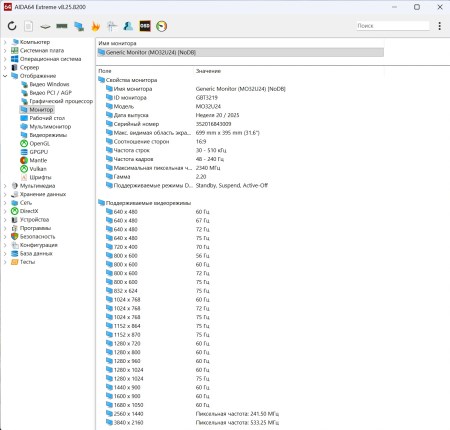The width and height of the screenshot is (450, 430).
Task: Click the Свойства монитора group header
Action: tap(127, 80)
